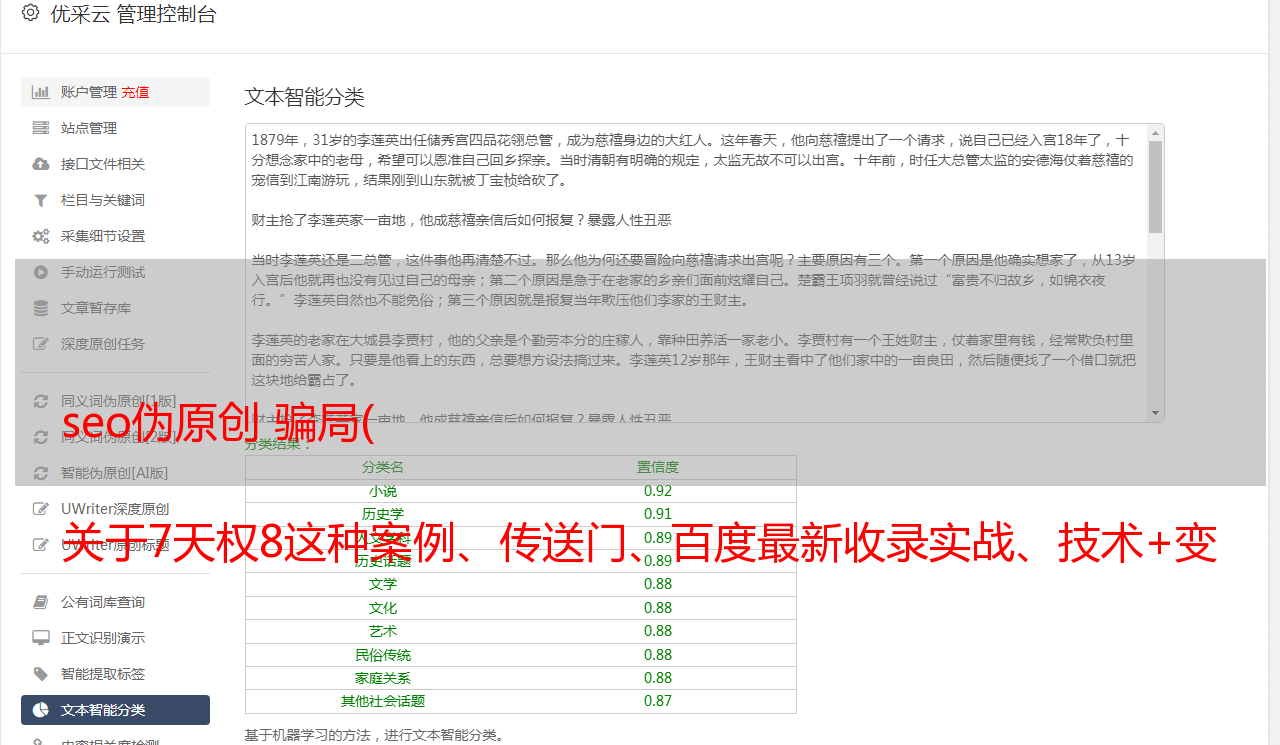This screenshot has width=1280, height=745.
Task: Click the 历史学 category cell
Action: [383, 514]
